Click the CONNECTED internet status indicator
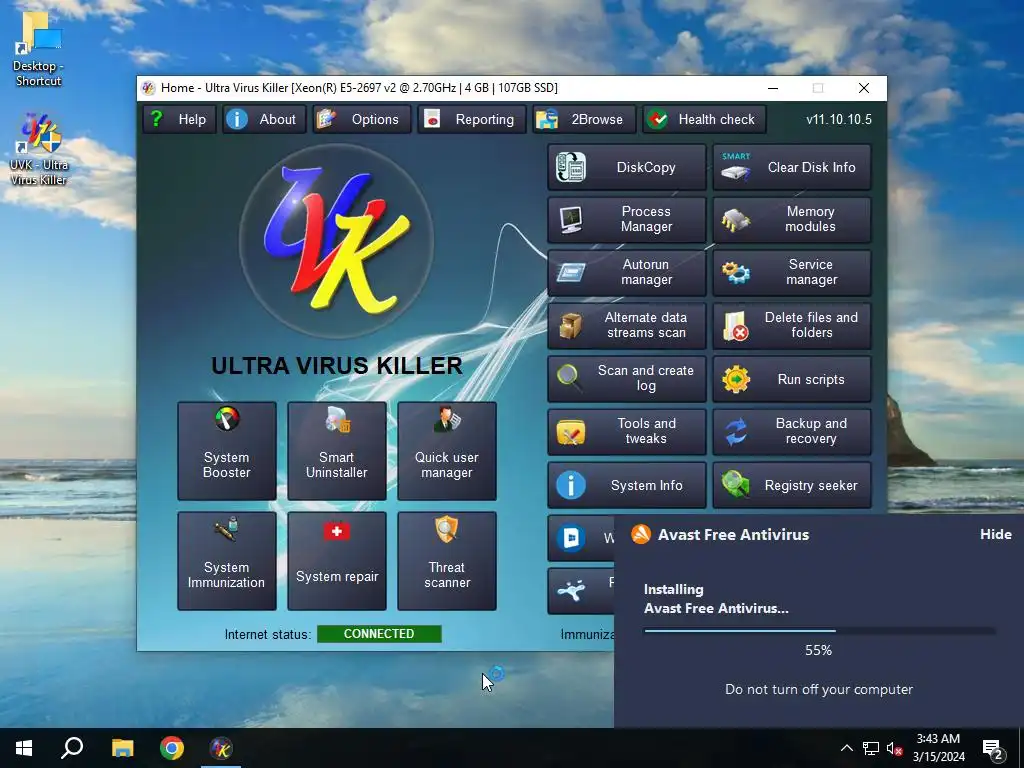 [x=379, y=633]
